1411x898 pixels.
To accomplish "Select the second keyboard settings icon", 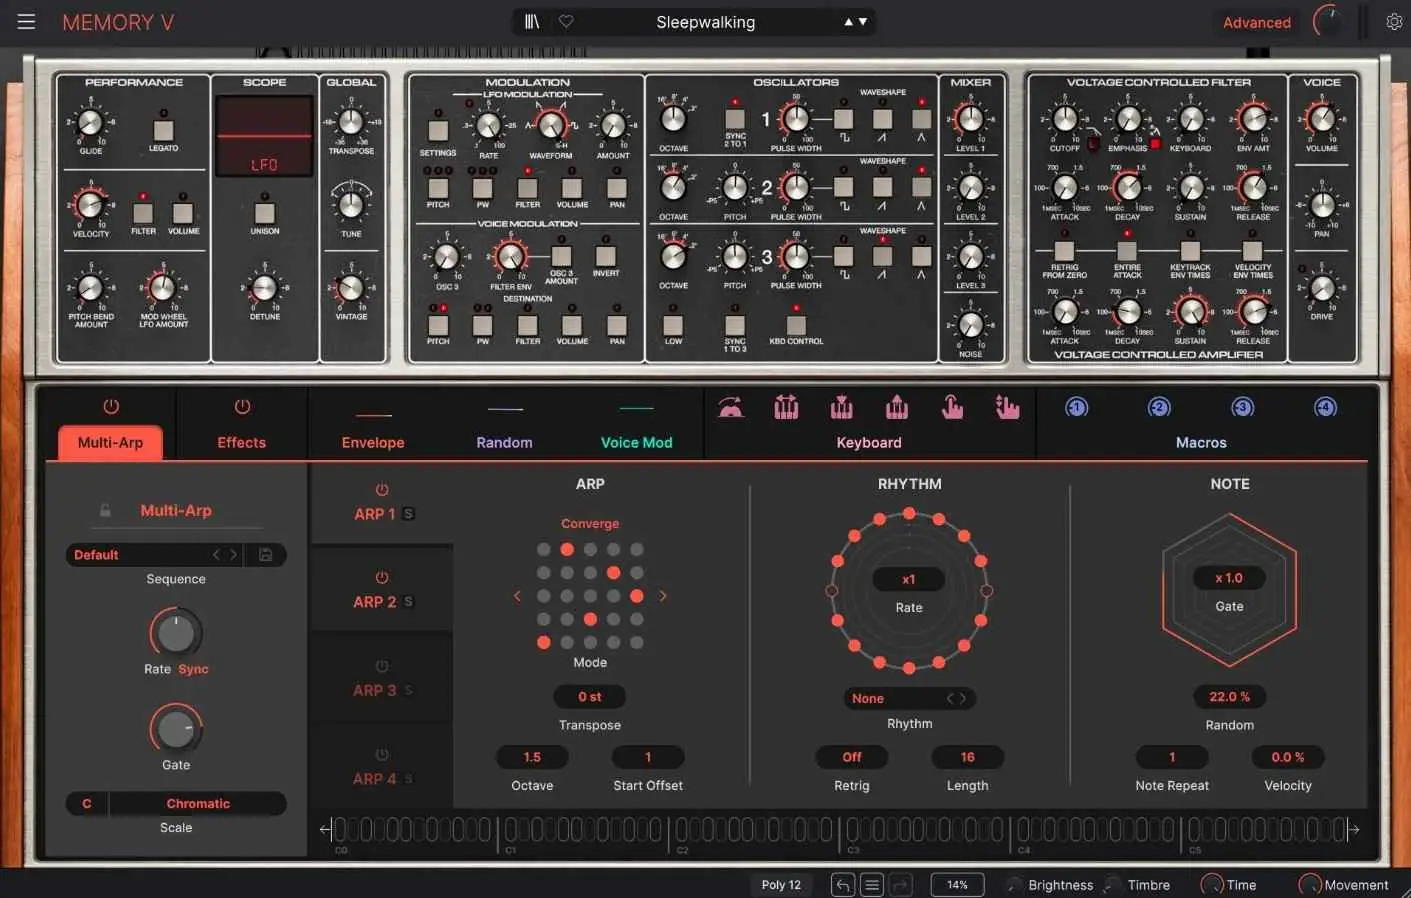I will (x=786, y=407).
